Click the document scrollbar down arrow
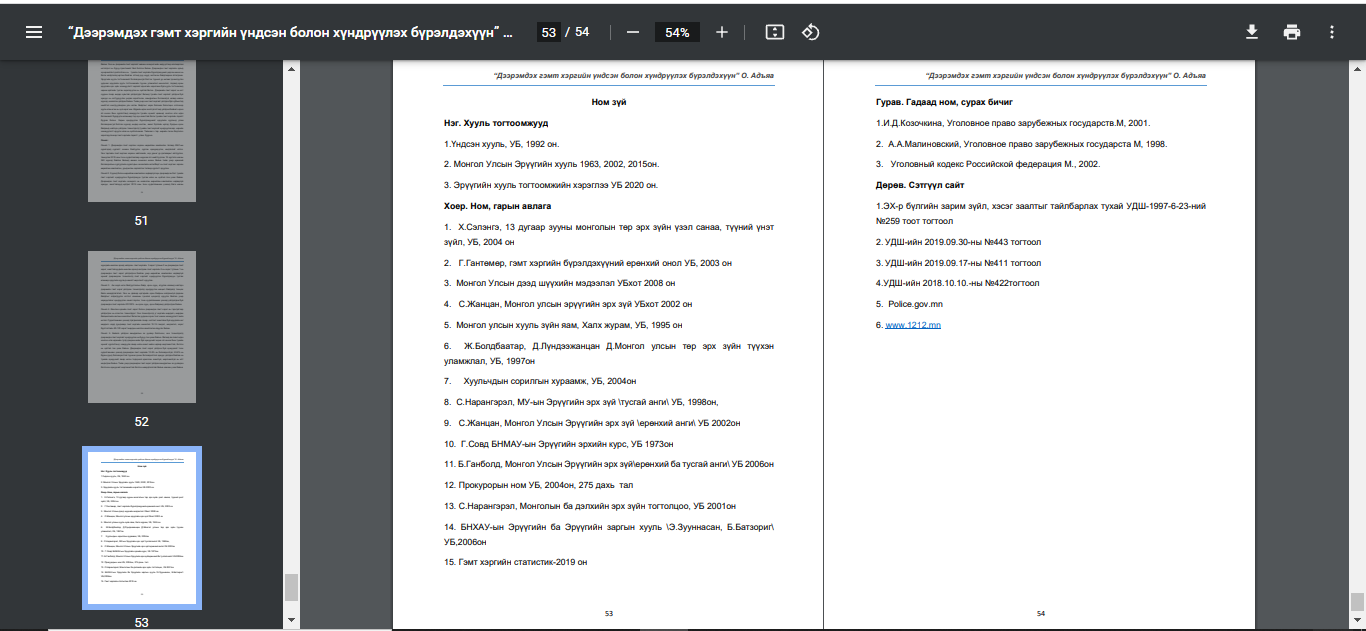Image resolution: width=1366 pixels, height=631 pixels. click(1357, 620)
